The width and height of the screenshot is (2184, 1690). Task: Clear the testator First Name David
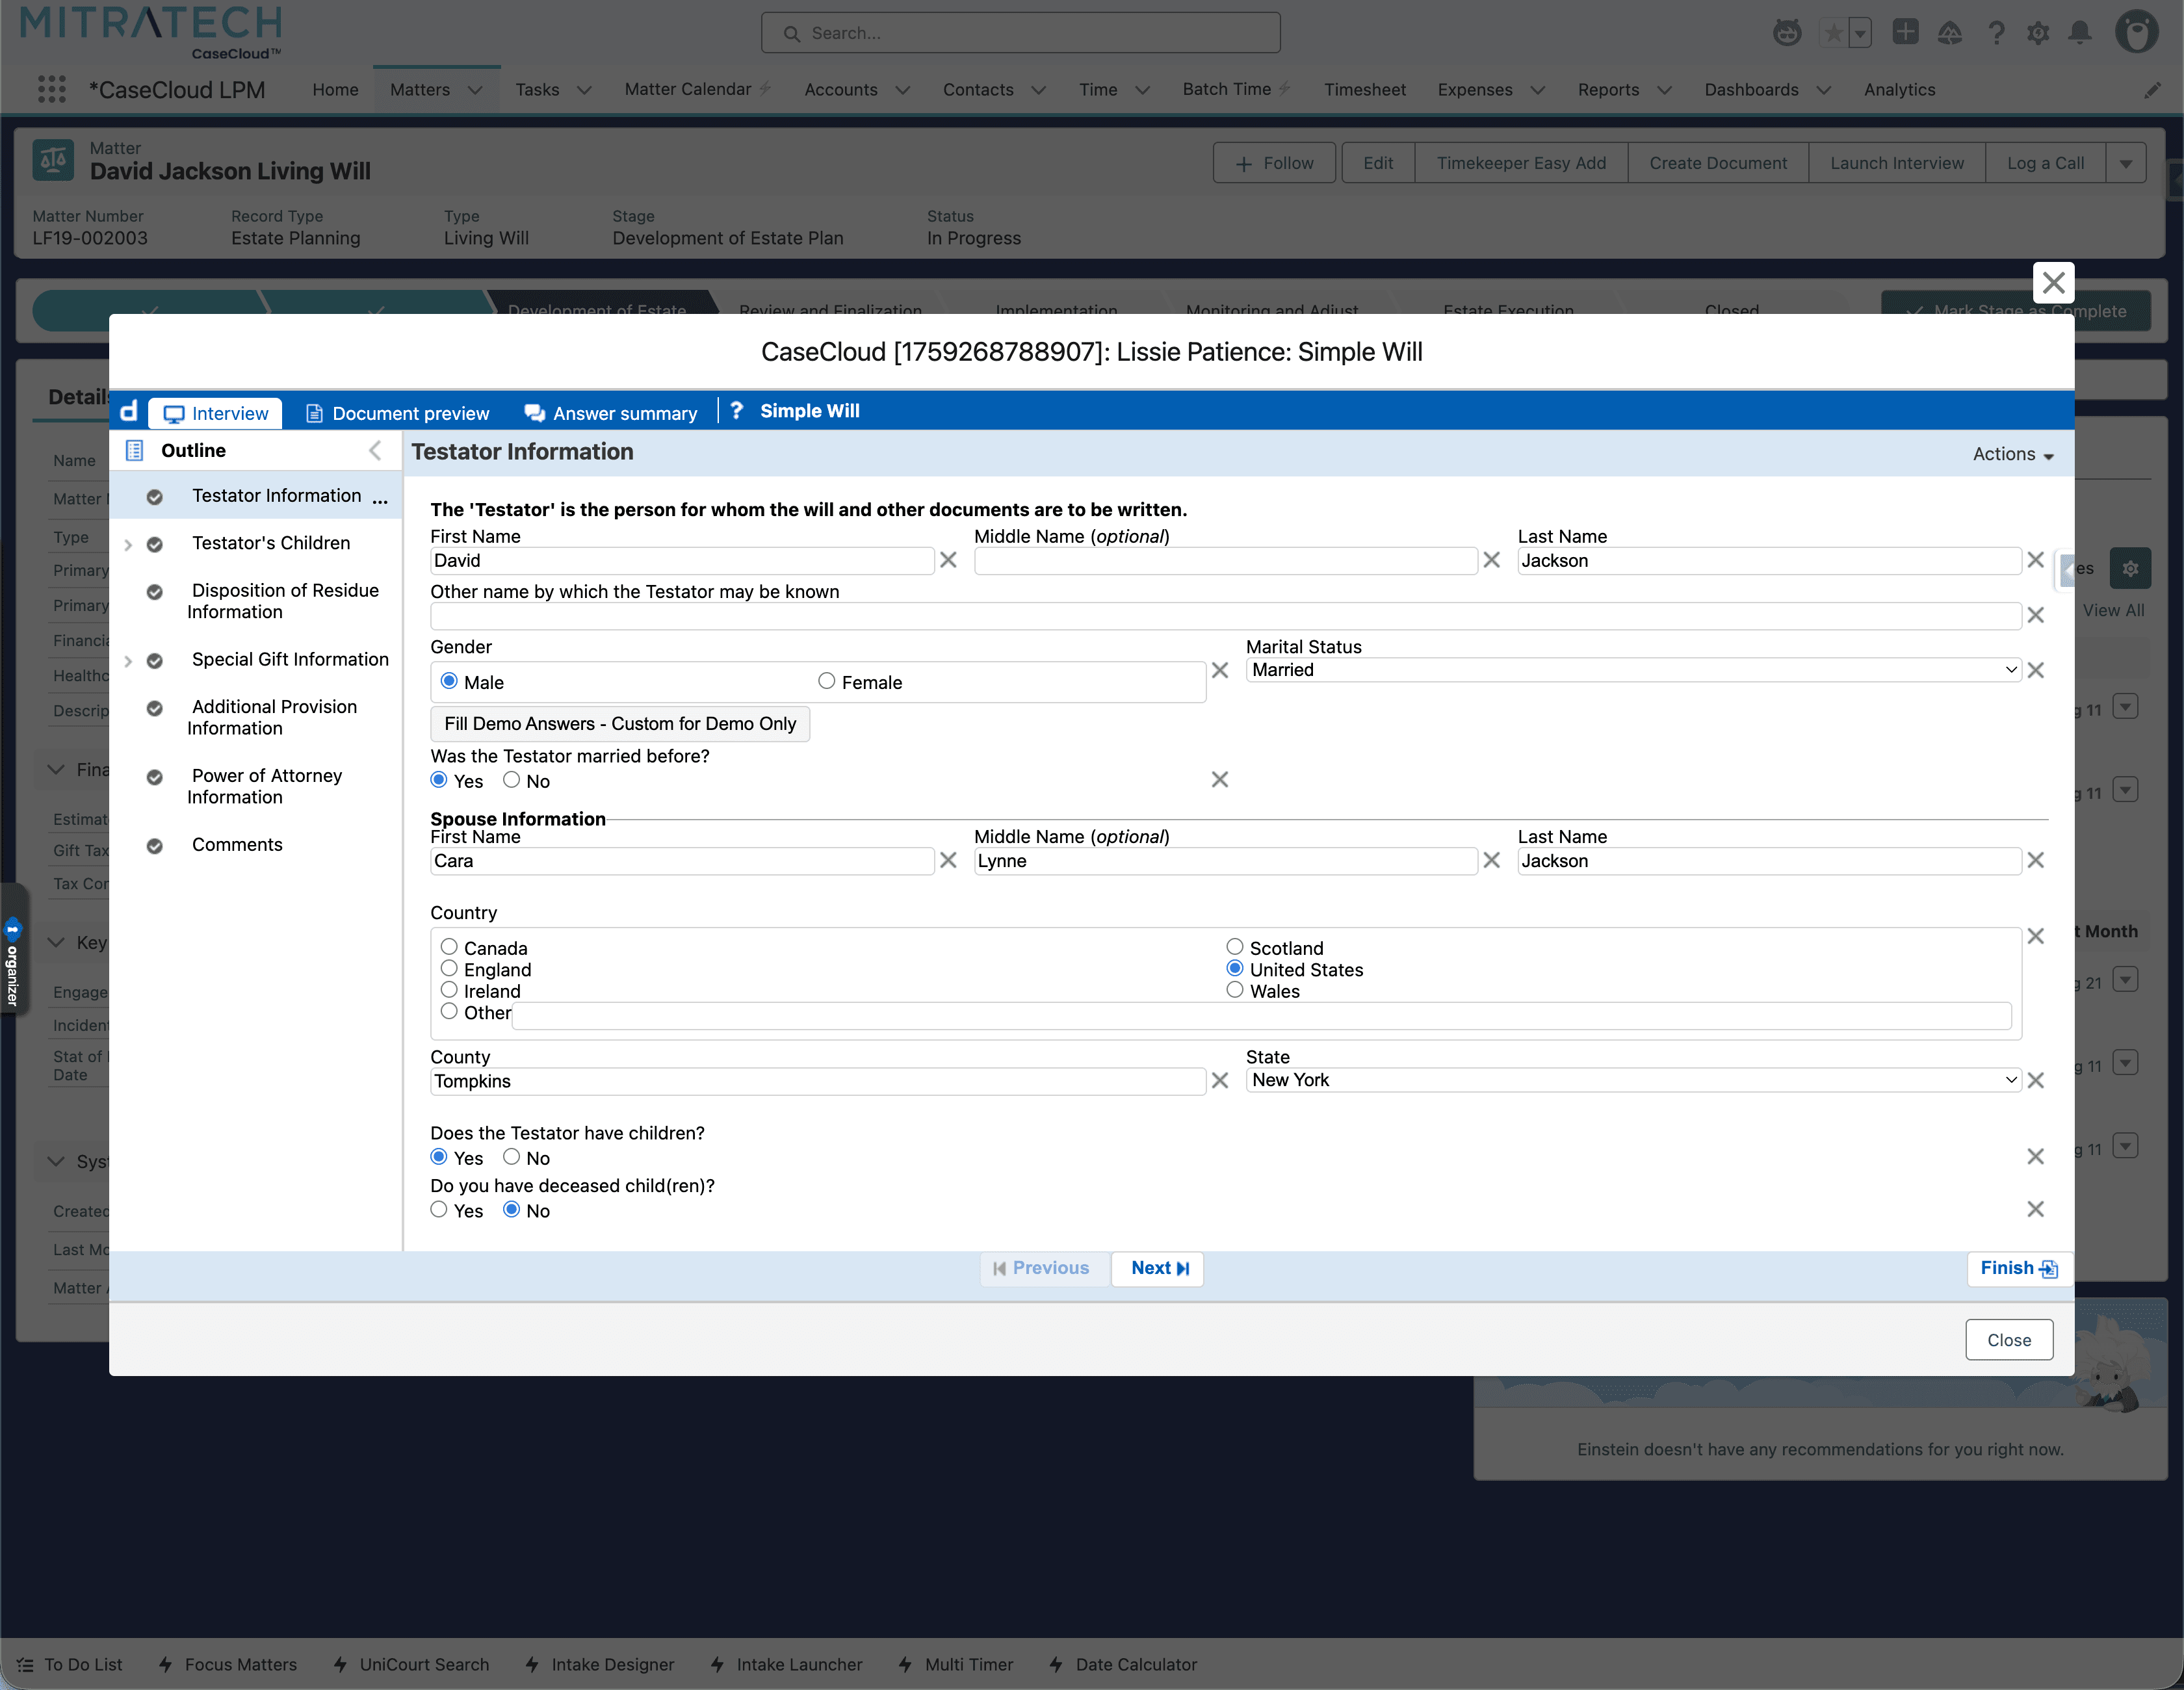point(948,560)
